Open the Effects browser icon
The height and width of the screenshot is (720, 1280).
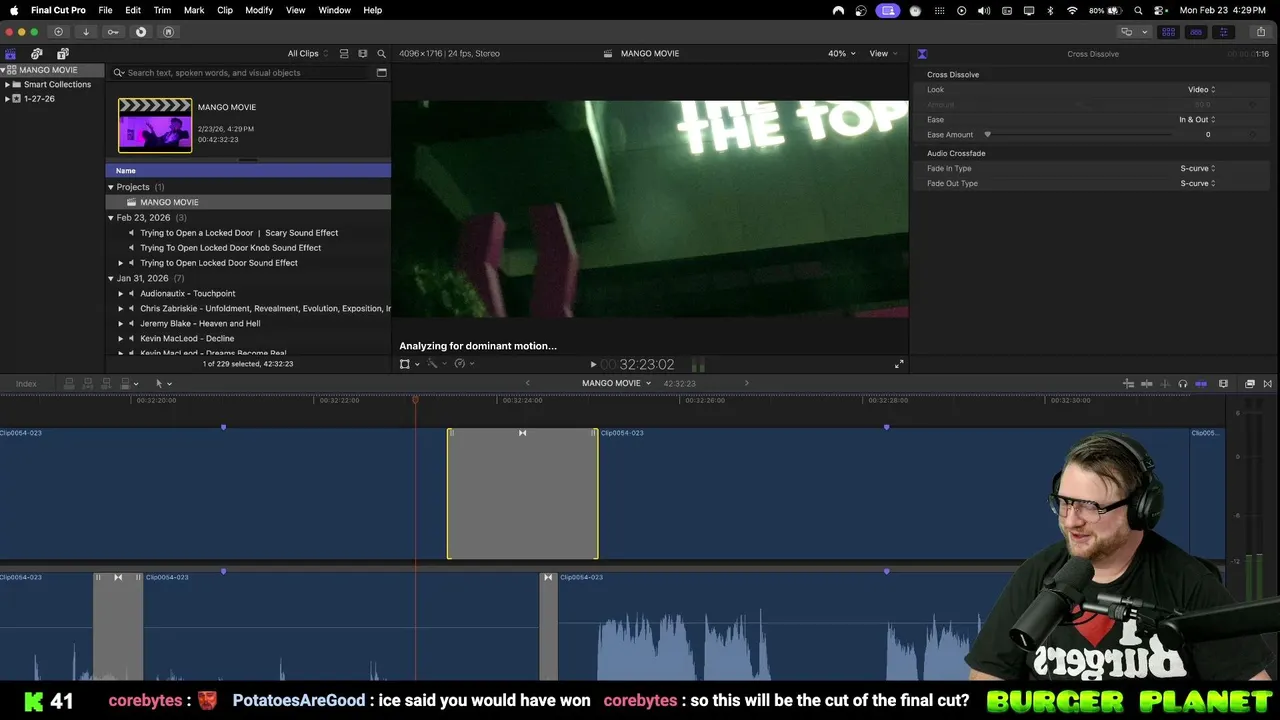1250,384
